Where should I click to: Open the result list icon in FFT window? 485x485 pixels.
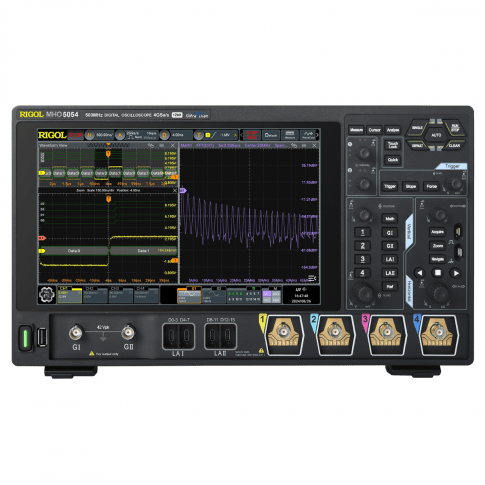[312, 278]
